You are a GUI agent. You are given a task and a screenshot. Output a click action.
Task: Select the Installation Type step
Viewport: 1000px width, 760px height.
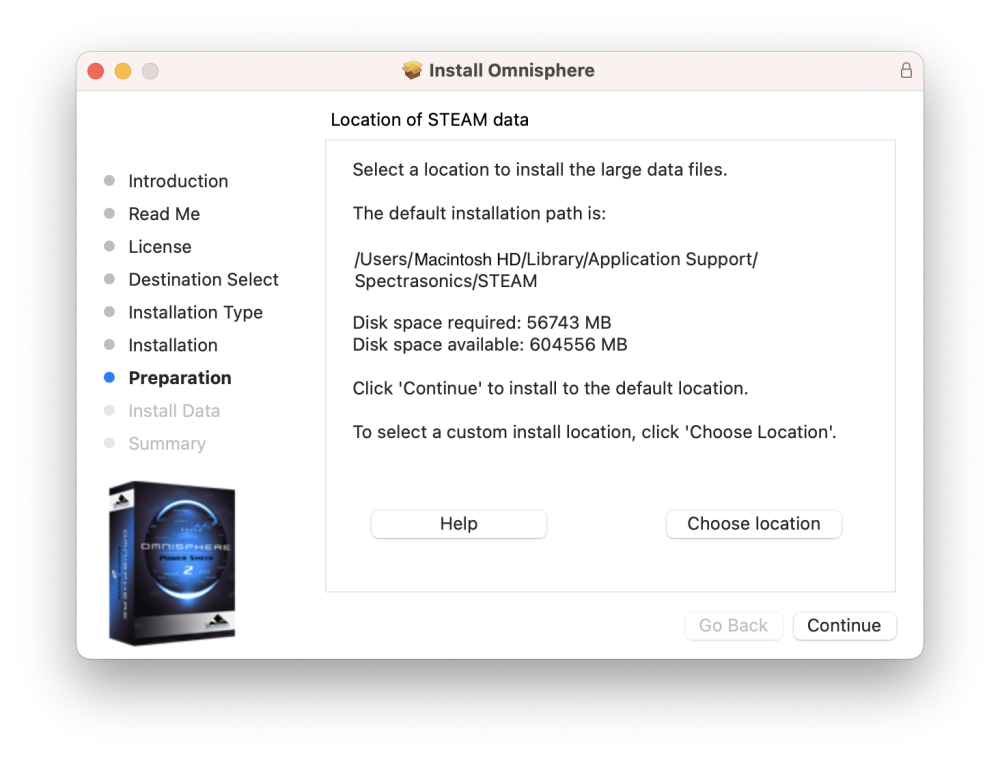coord(195,312)
